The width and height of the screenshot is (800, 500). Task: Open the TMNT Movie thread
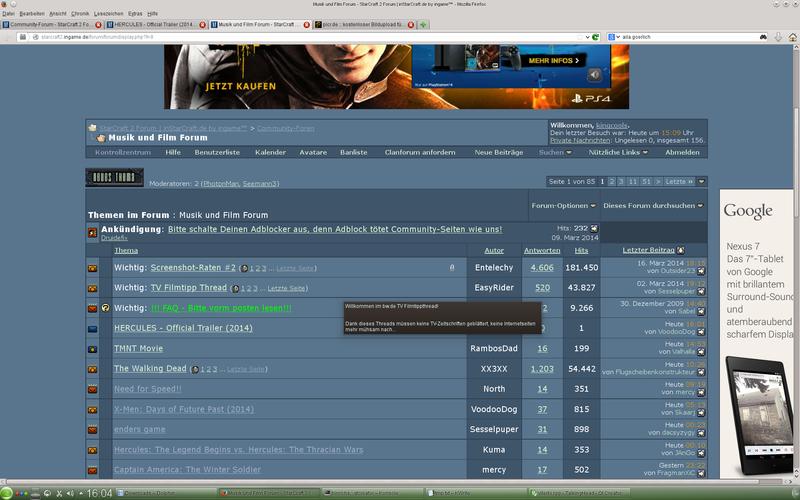pos(138,348)
